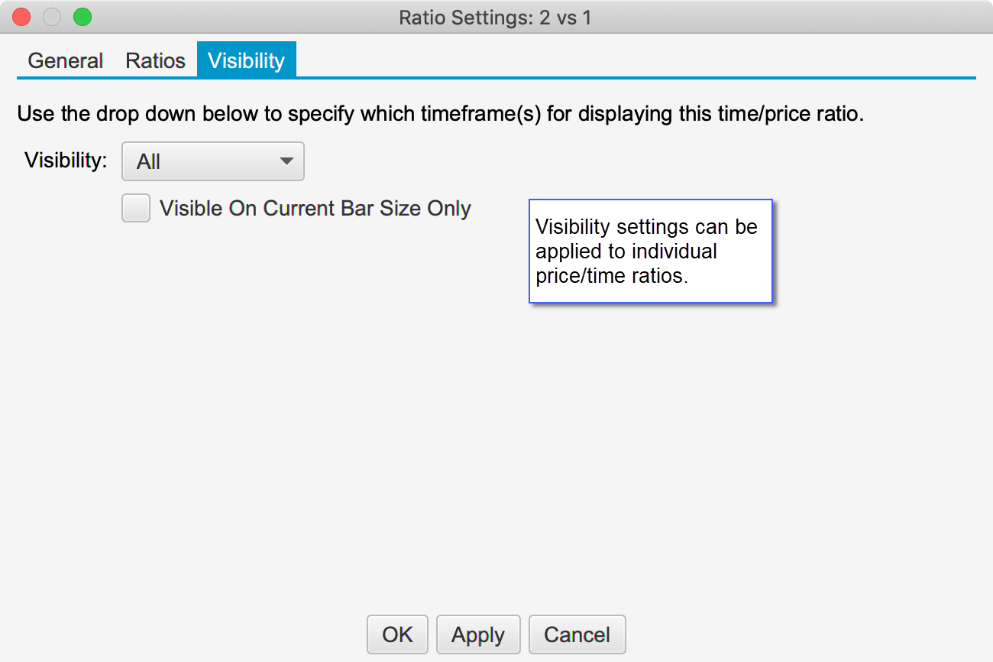This screenshot has width=993, height=662.
Task: Click the greyed-out minimize window button
Action: (x=51, y=17)
